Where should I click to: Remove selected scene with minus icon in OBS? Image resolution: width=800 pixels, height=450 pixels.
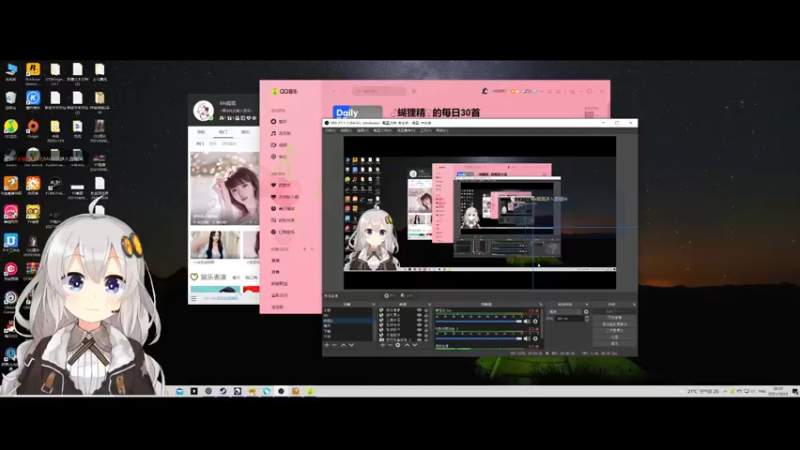point(334,345)
